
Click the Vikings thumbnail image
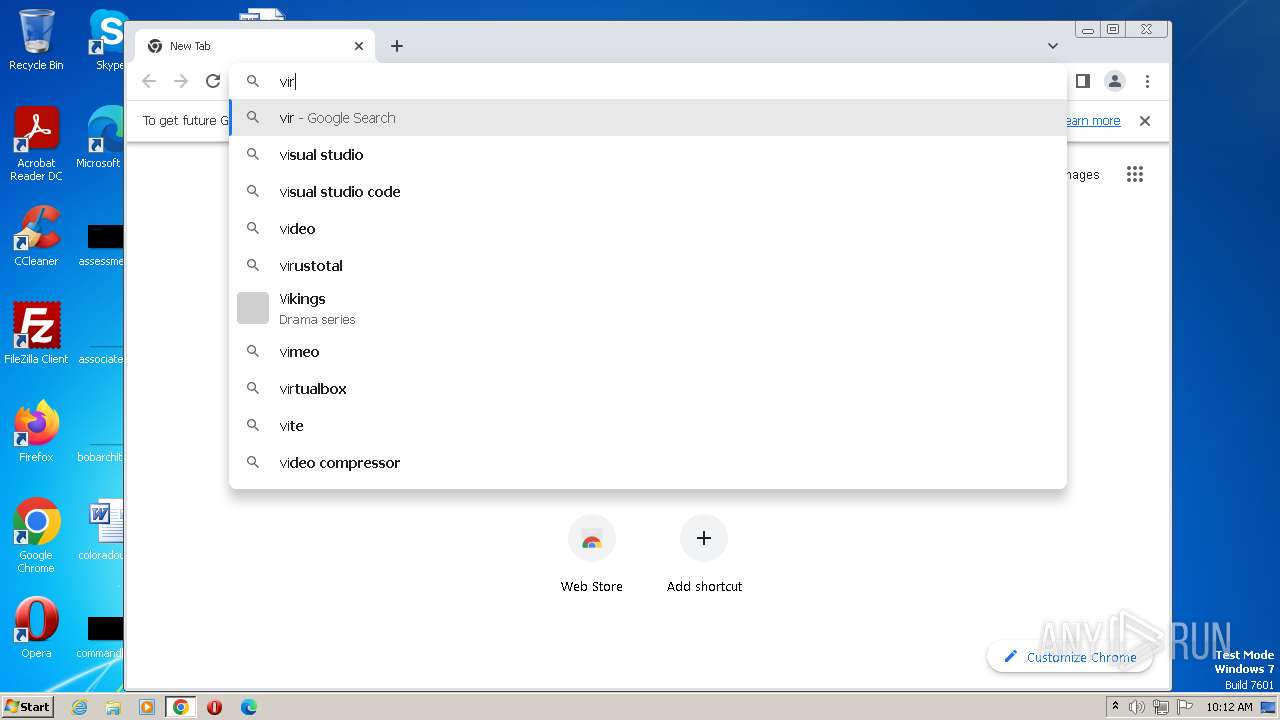(x=253, y=308)
